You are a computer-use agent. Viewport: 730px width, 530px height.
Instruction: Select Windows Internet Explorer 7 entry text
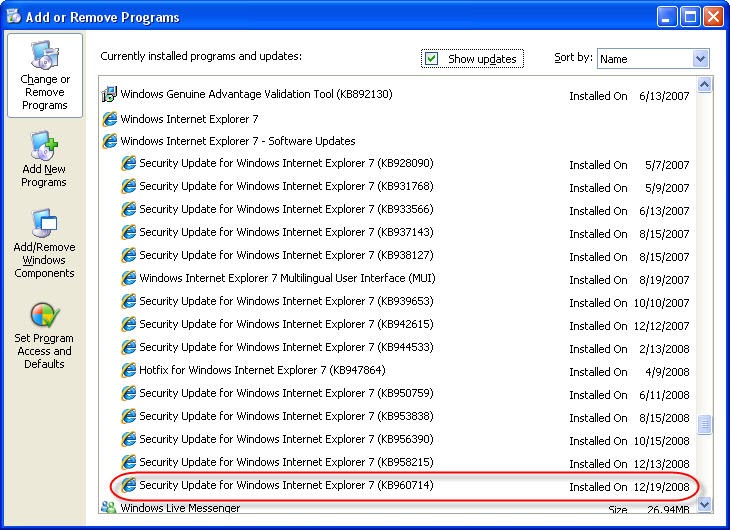pyautogui.click(x=189, y=119)
